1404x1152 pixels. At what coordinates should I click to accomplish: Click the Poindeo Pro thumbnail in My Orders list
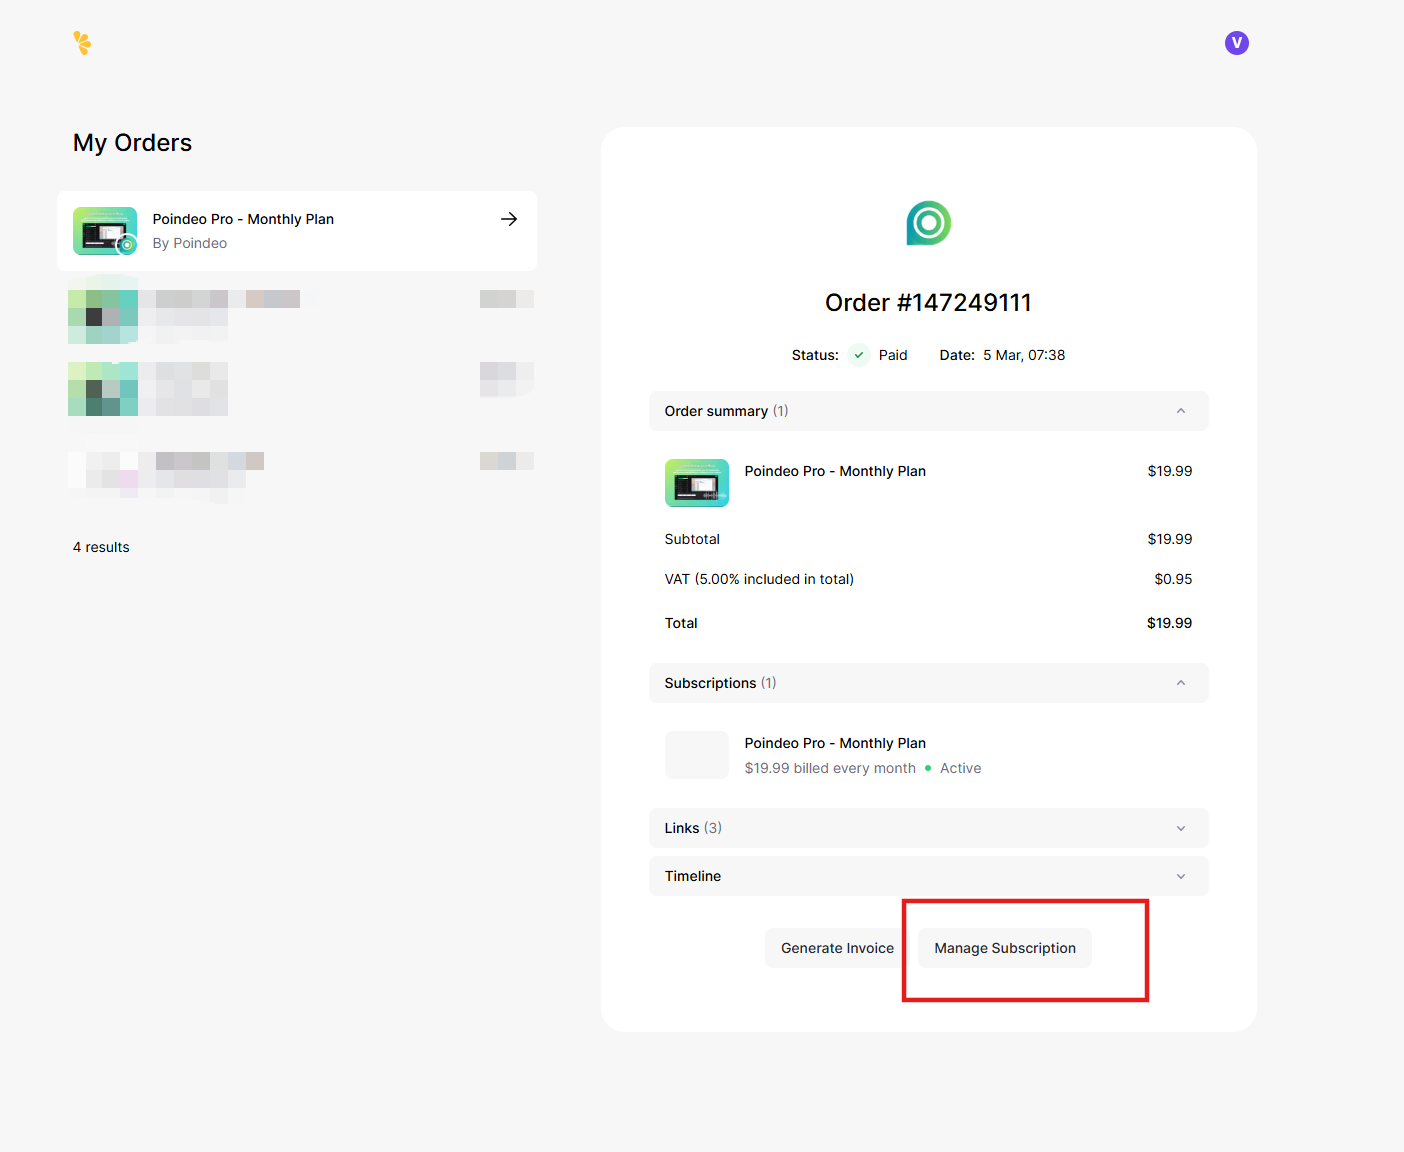[105, 230]
